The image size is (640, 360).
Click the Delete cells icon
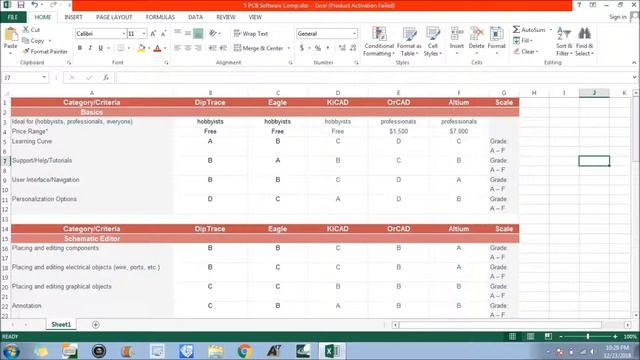point(476,33)
